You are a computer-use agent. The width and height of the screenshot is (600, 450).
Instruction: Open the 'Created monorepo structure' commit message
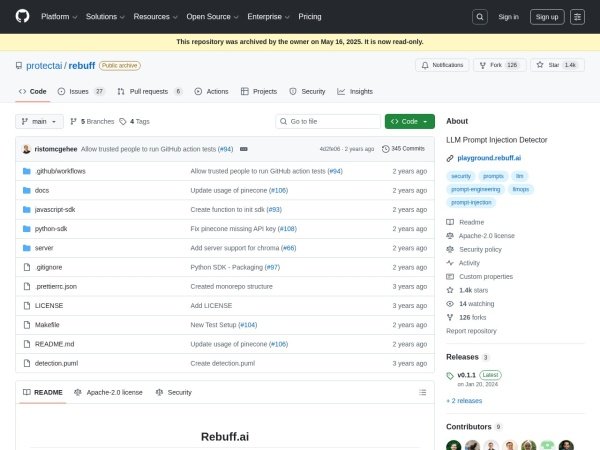[x=232, y=287]
